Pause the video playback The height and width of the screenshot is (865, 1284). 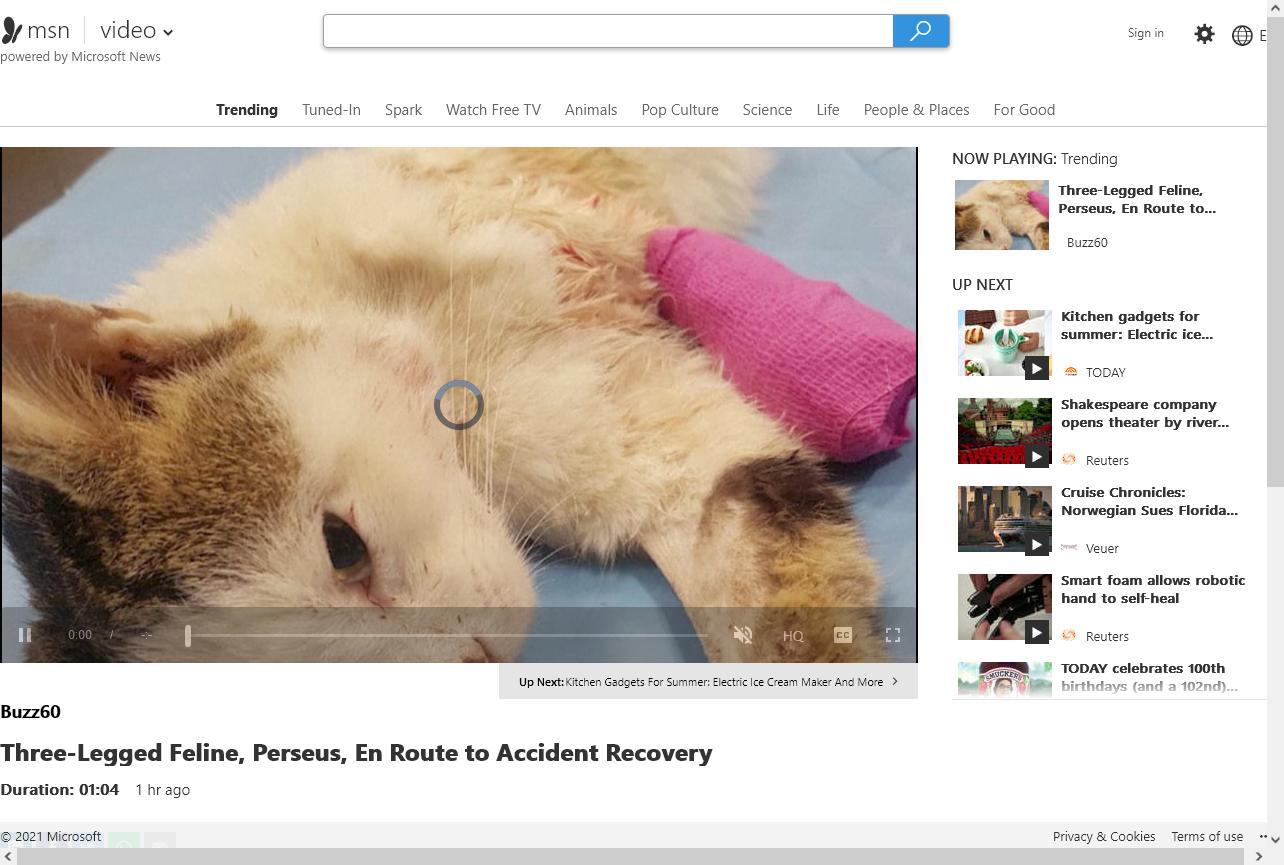[x=25, y=635]
